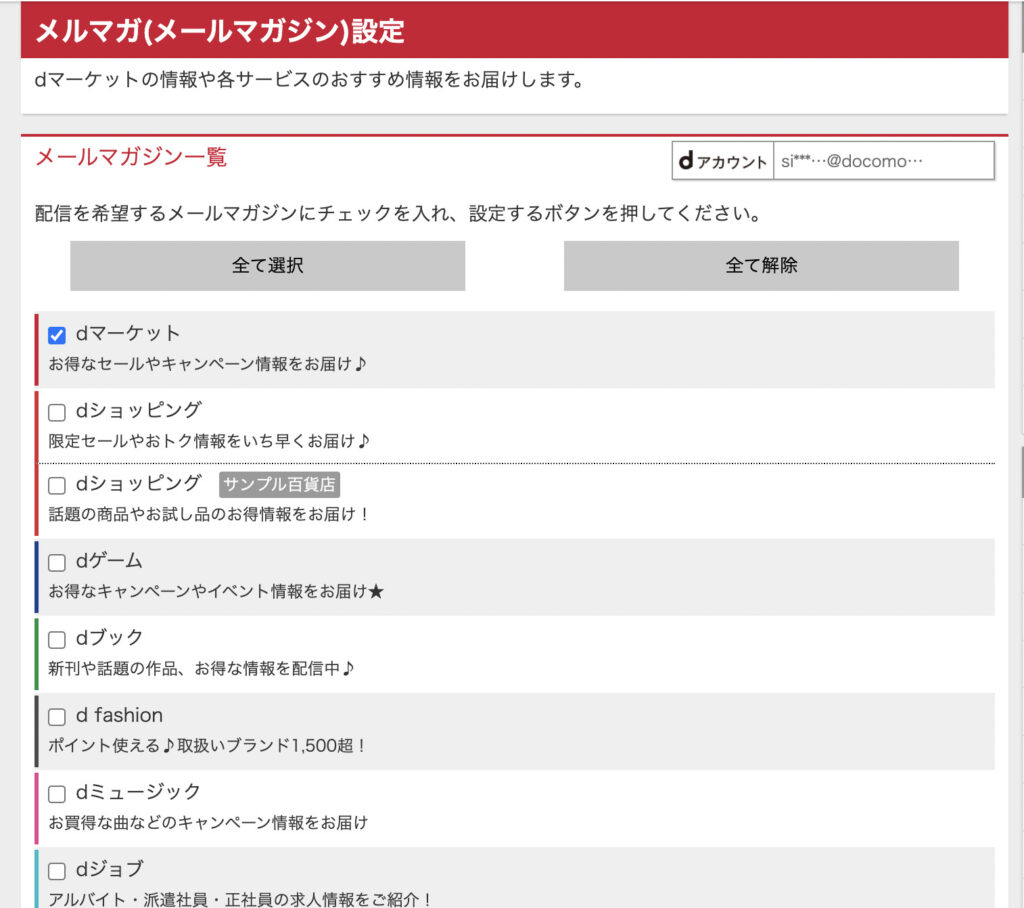Click the dアカウント logo label
Screen dimensions: 1024x908
[723, 161]
